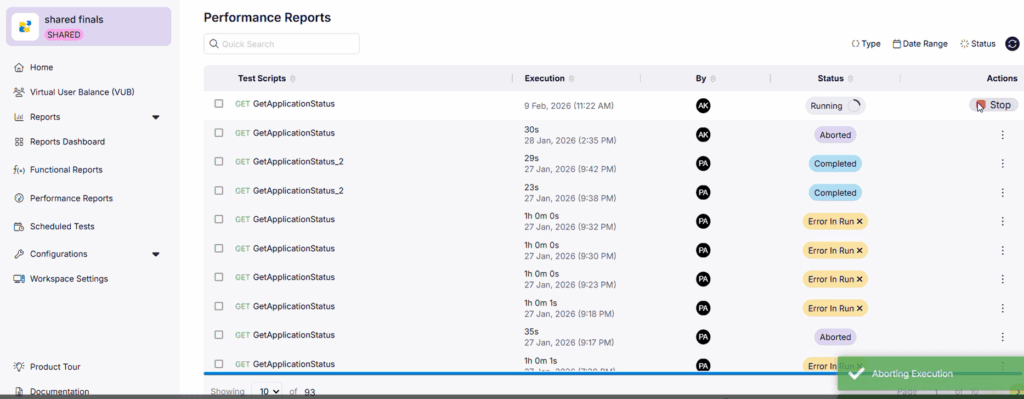Click the sort icon next to Status column
Screen dimensions: 1024x399
coord(850,78)
